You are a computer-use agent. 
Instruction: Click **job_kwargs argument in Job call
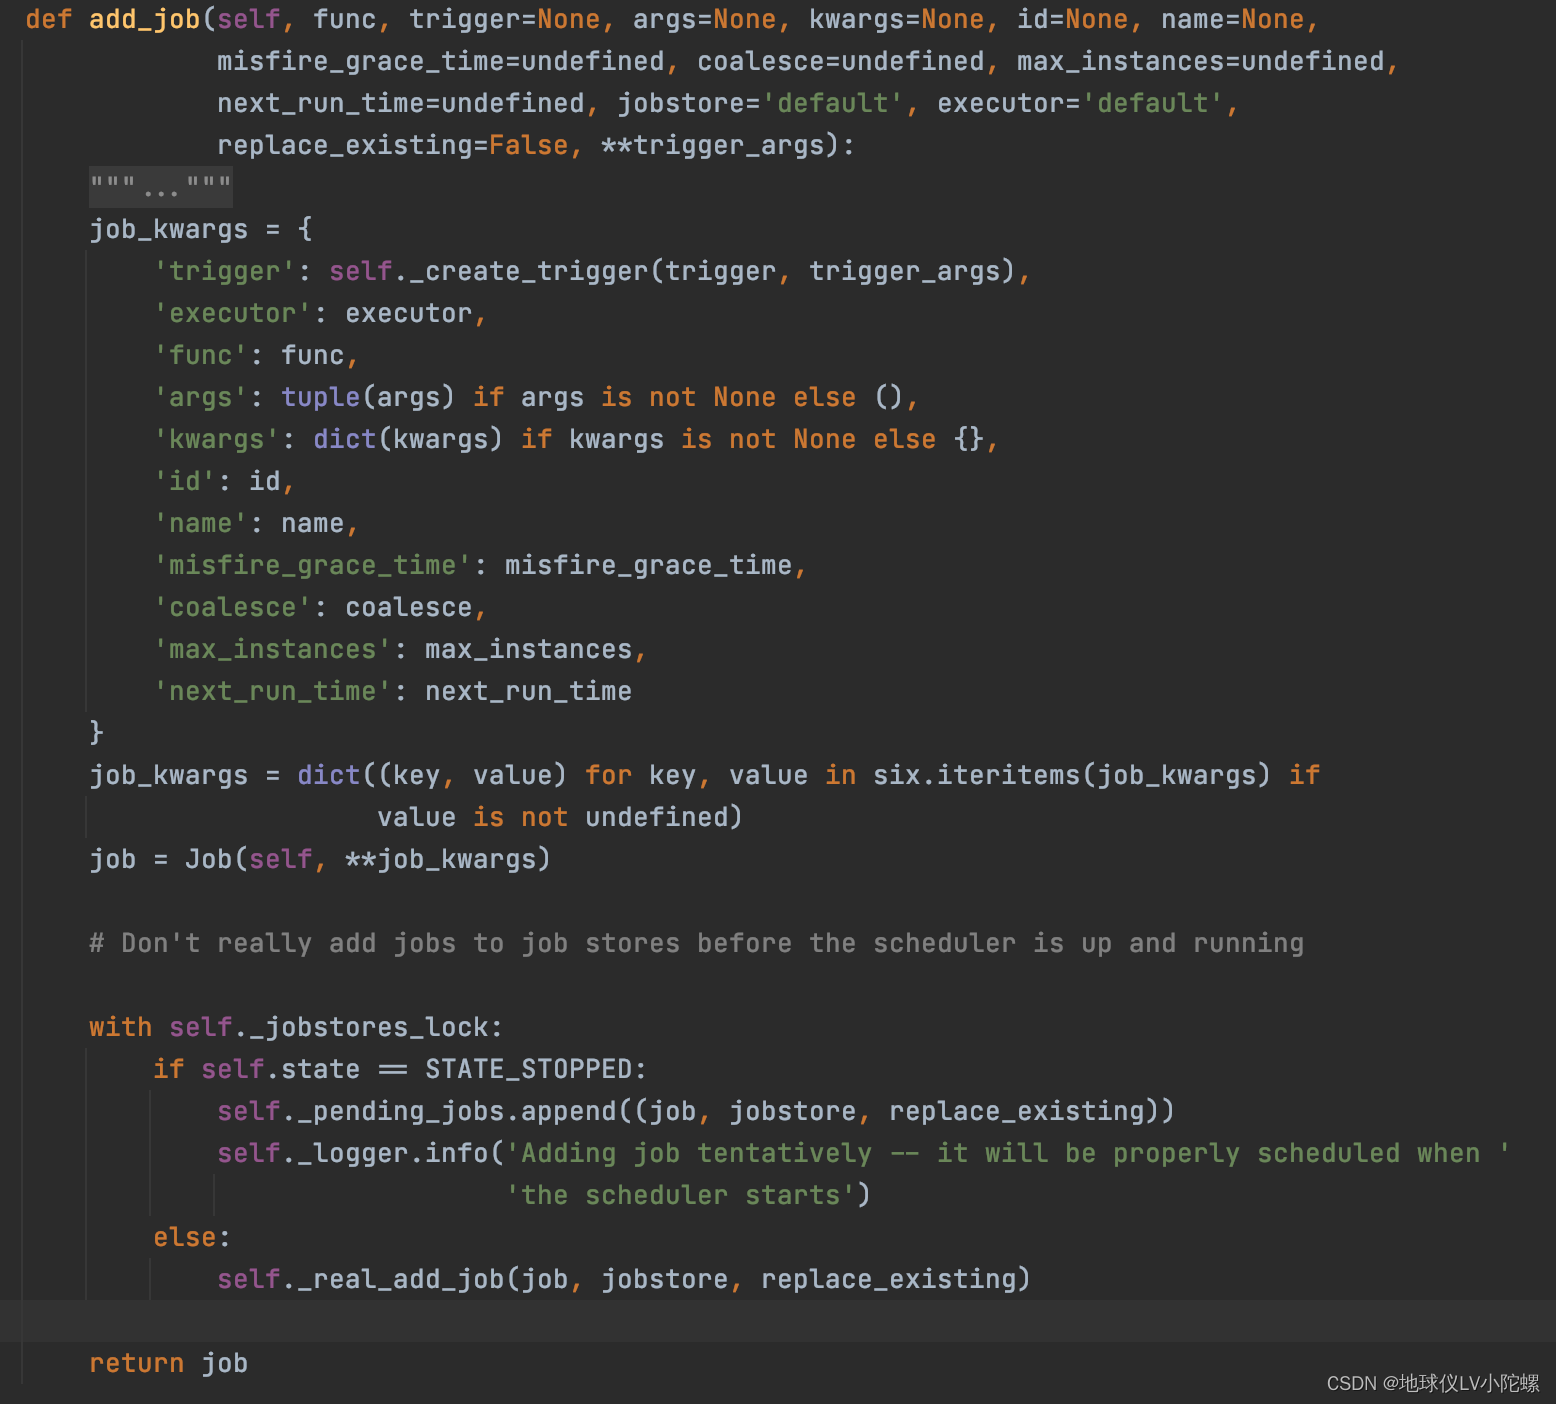point(441,859)
